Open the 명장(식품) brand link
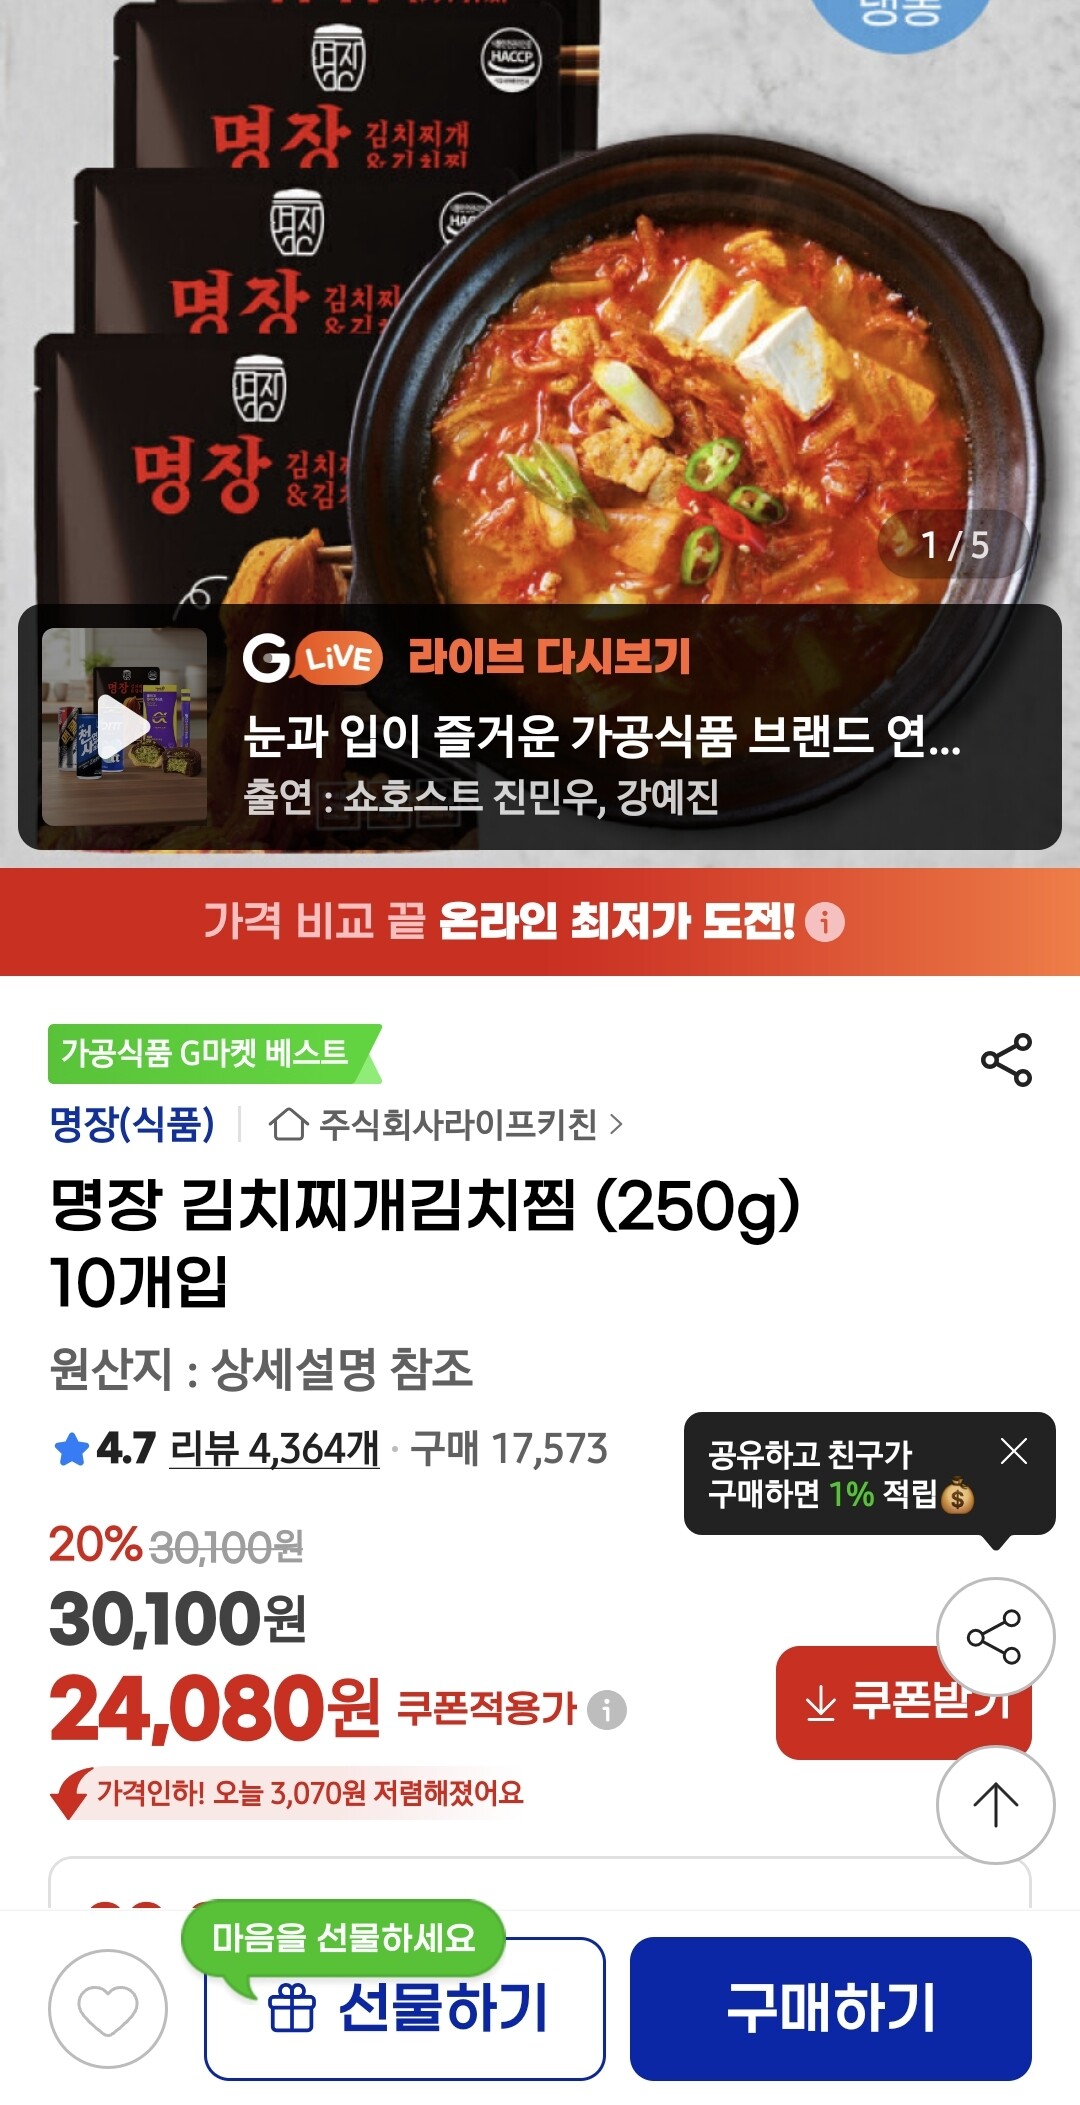The image size is (1080, 2105). [x=132, y=1124]
